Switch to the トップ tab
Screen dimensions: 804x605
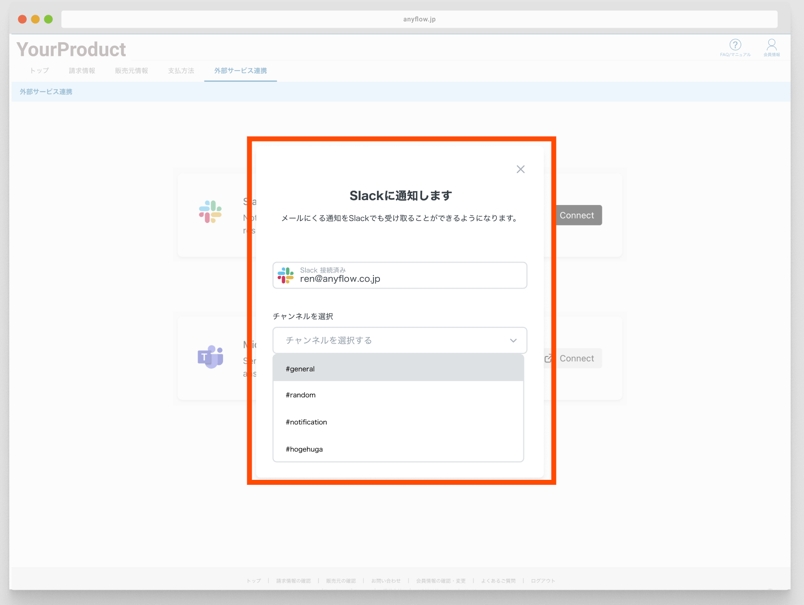[x=39, y=71]
